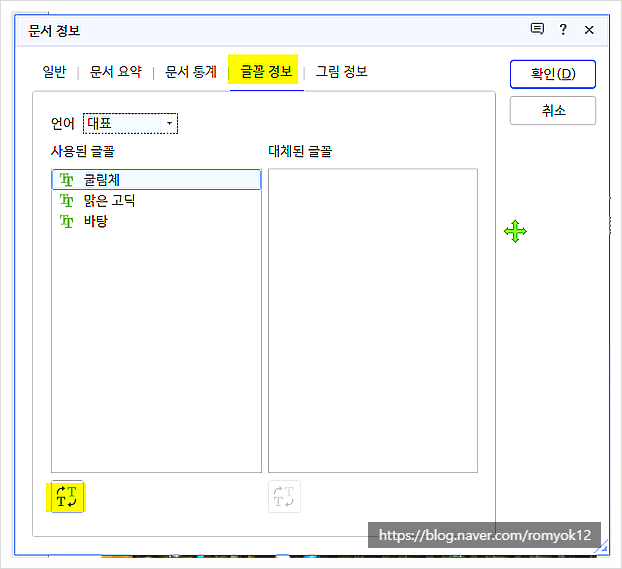
Task: Confirm with the 확인(D) button
Action: click(553, 74)
